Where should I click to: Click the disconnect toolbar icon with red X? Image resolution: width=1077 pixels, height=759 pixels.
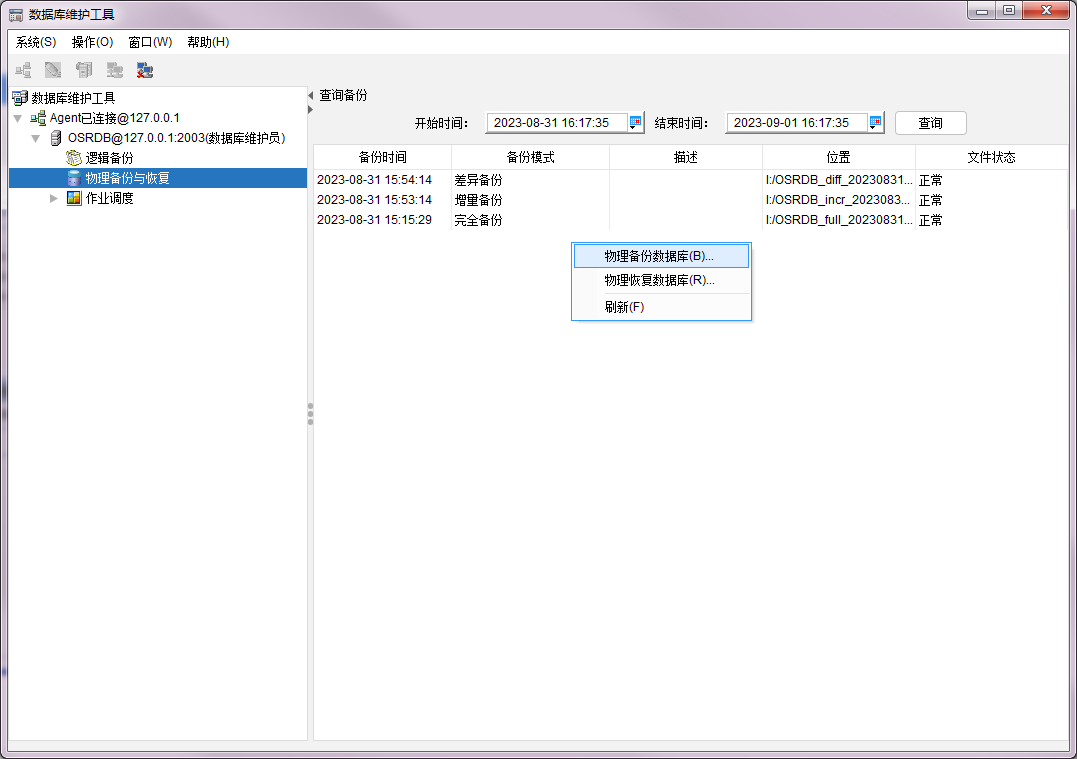coord(145,70)
